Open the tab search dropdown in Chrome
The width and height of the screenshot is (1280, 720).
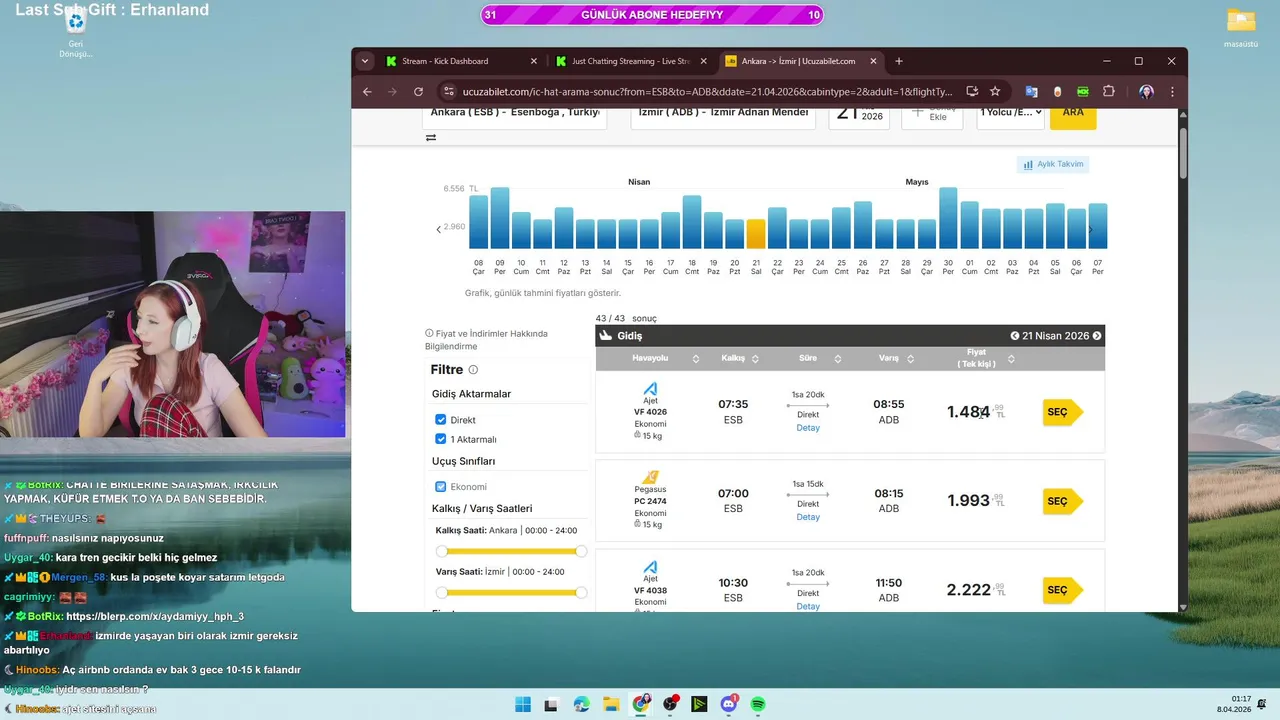[365, 61]
